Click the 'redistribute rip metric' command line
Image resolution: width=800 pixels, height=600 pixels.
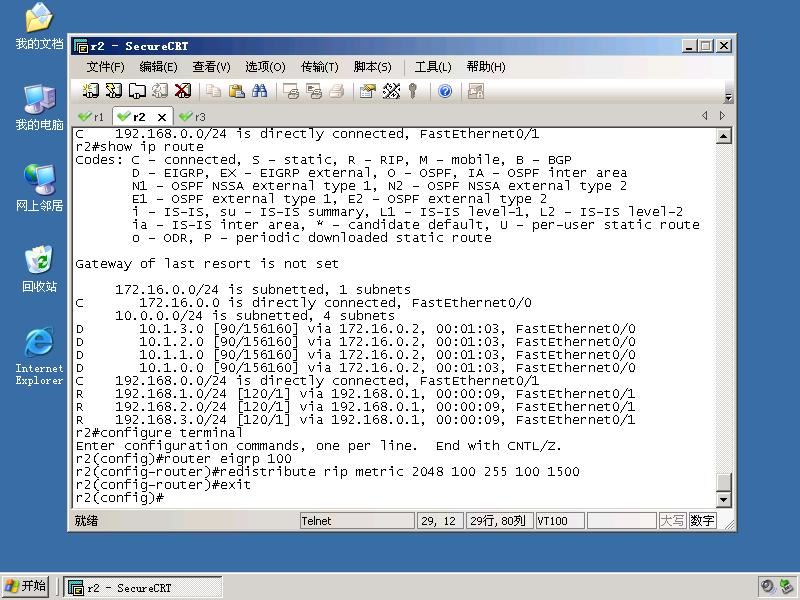click(327, 472)
